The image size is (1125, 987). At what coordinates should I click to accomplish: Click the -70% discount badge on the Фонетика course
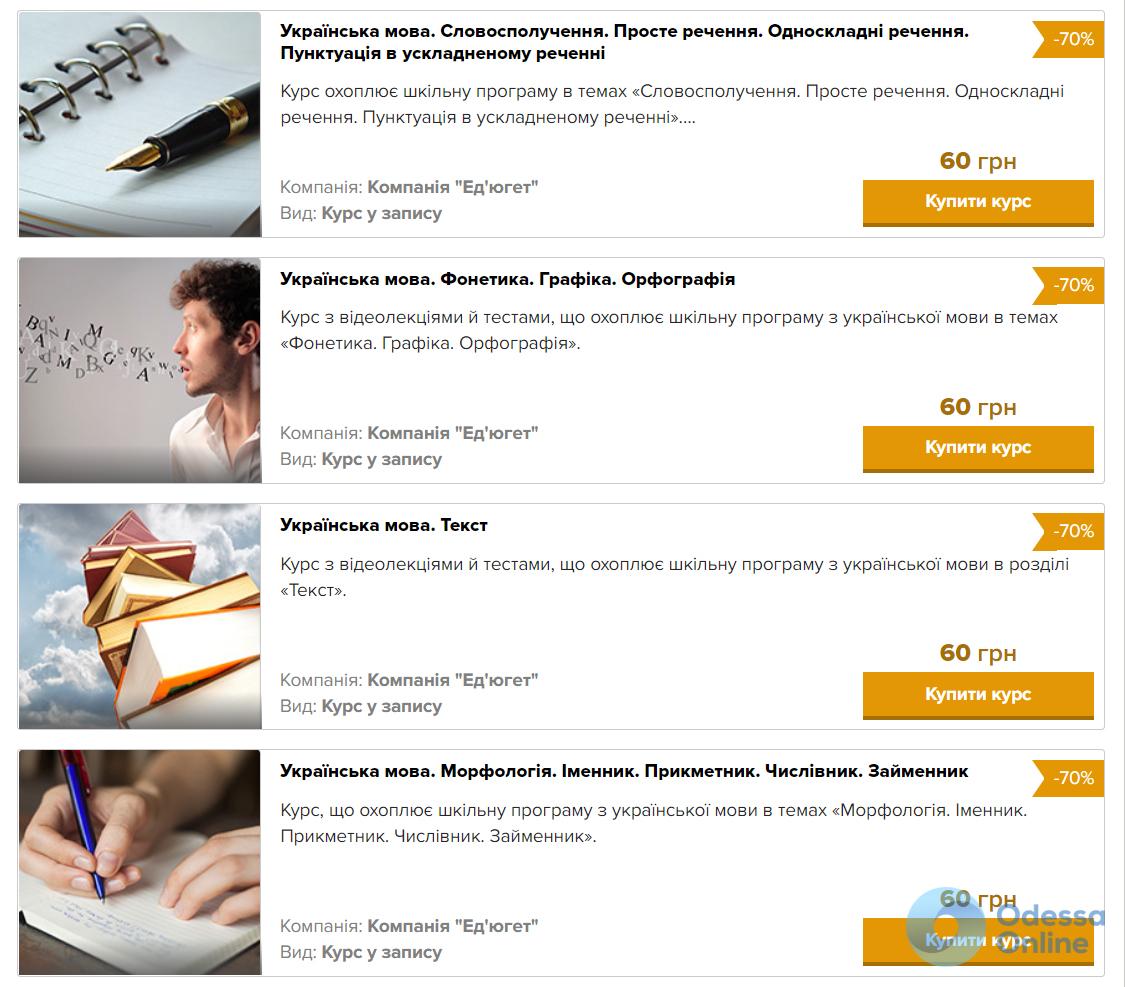(1068, 285)
